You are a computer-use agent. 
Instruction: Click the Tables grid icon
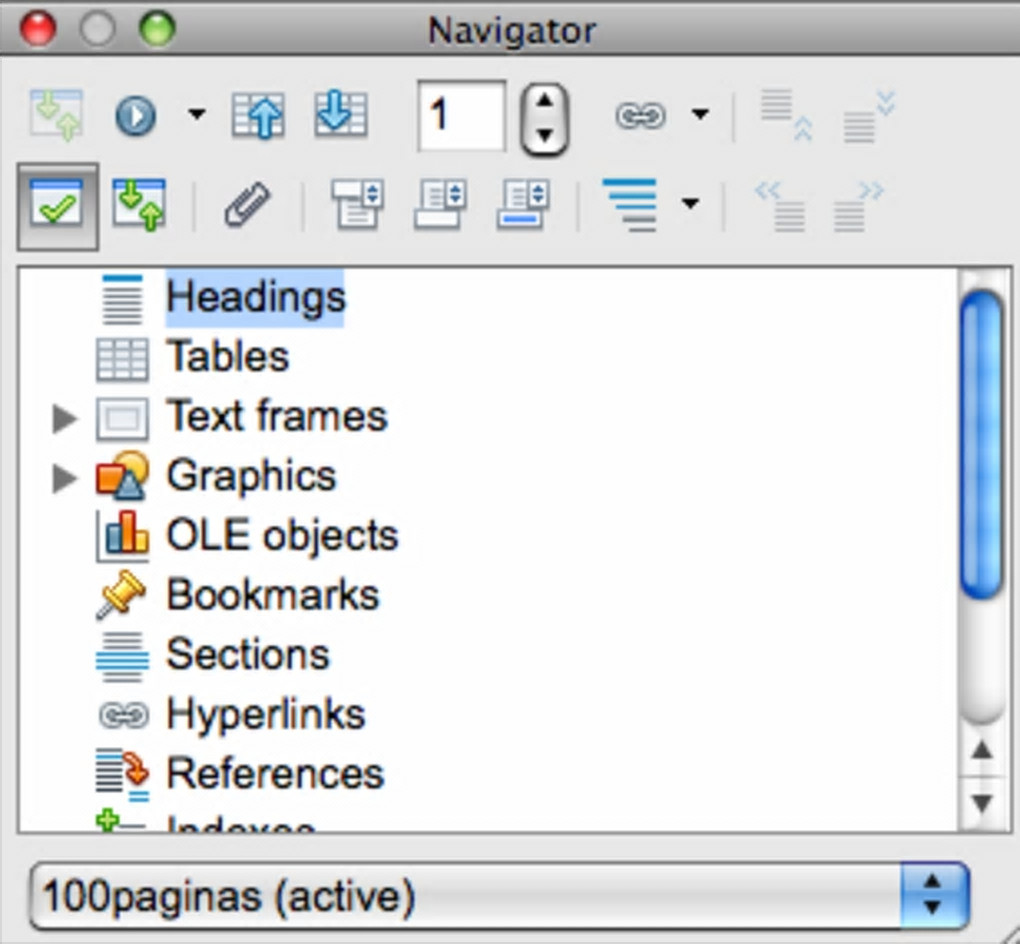point(122,359)
